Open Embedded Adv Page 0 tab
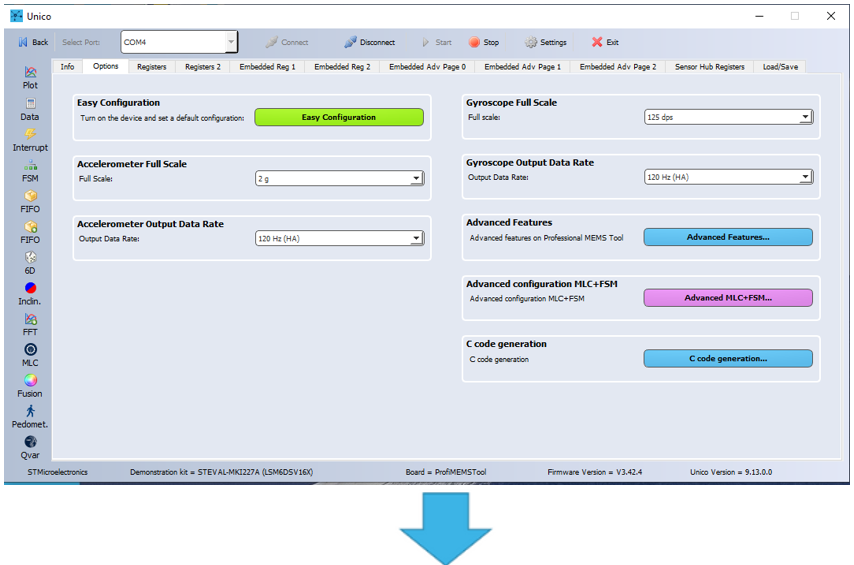Image resolution: width=854 pixels, height=565 pixels. pos(428,66)
